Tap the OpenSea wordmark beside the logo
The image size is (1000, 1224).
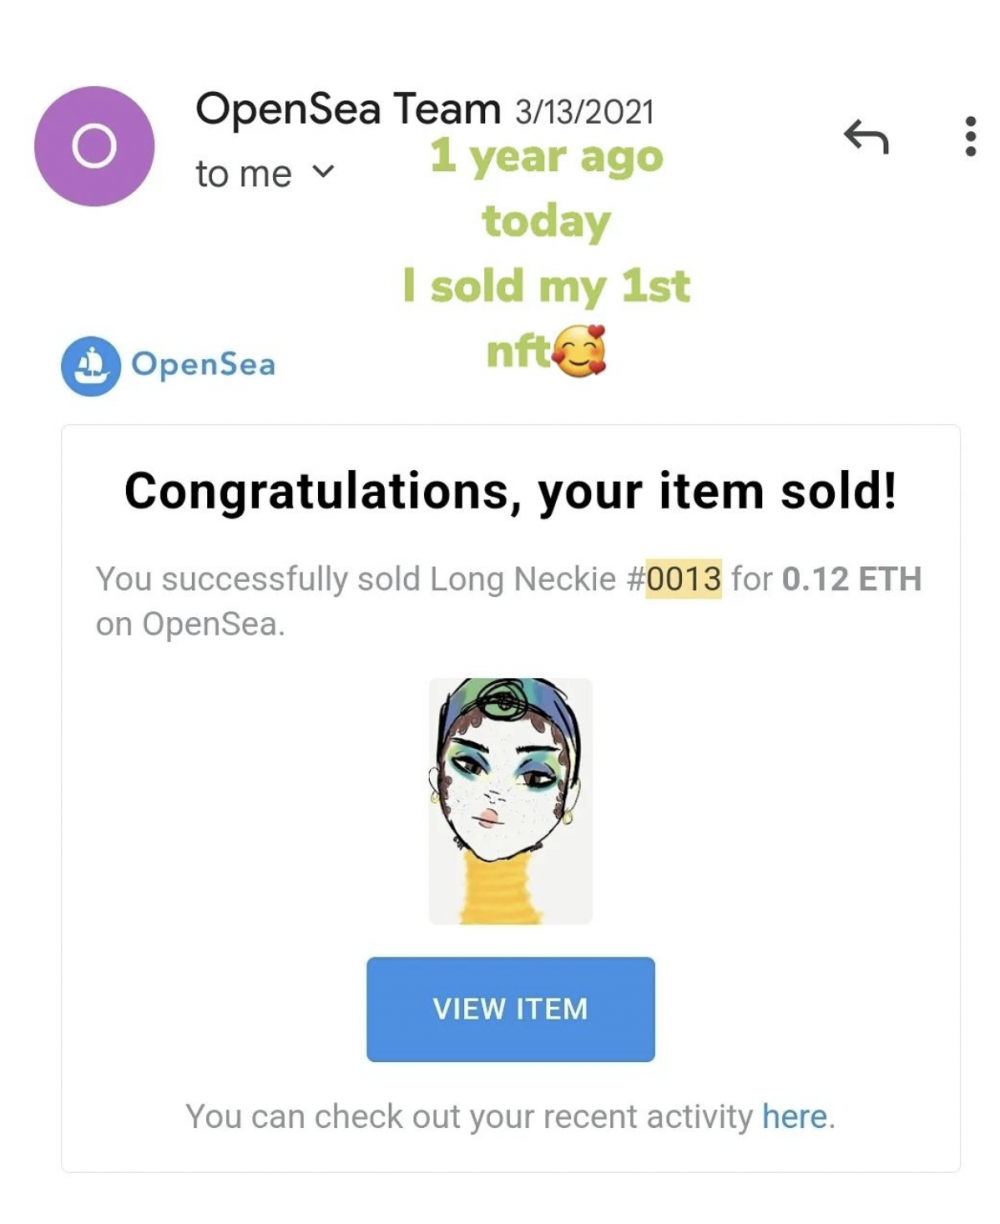click(203, 365)
